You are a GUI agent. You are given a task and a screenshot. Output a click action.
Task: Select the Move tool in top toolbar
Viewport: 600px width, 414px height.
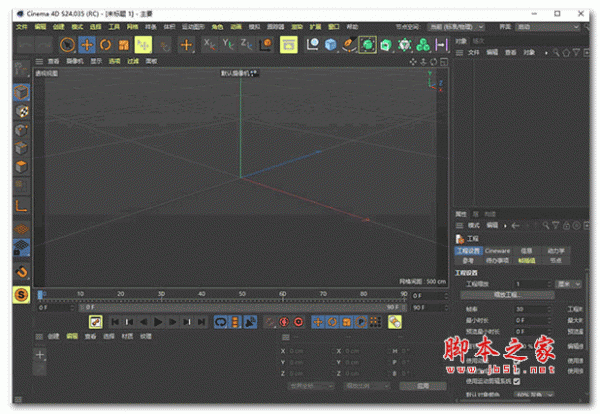[x=87, y=44]
